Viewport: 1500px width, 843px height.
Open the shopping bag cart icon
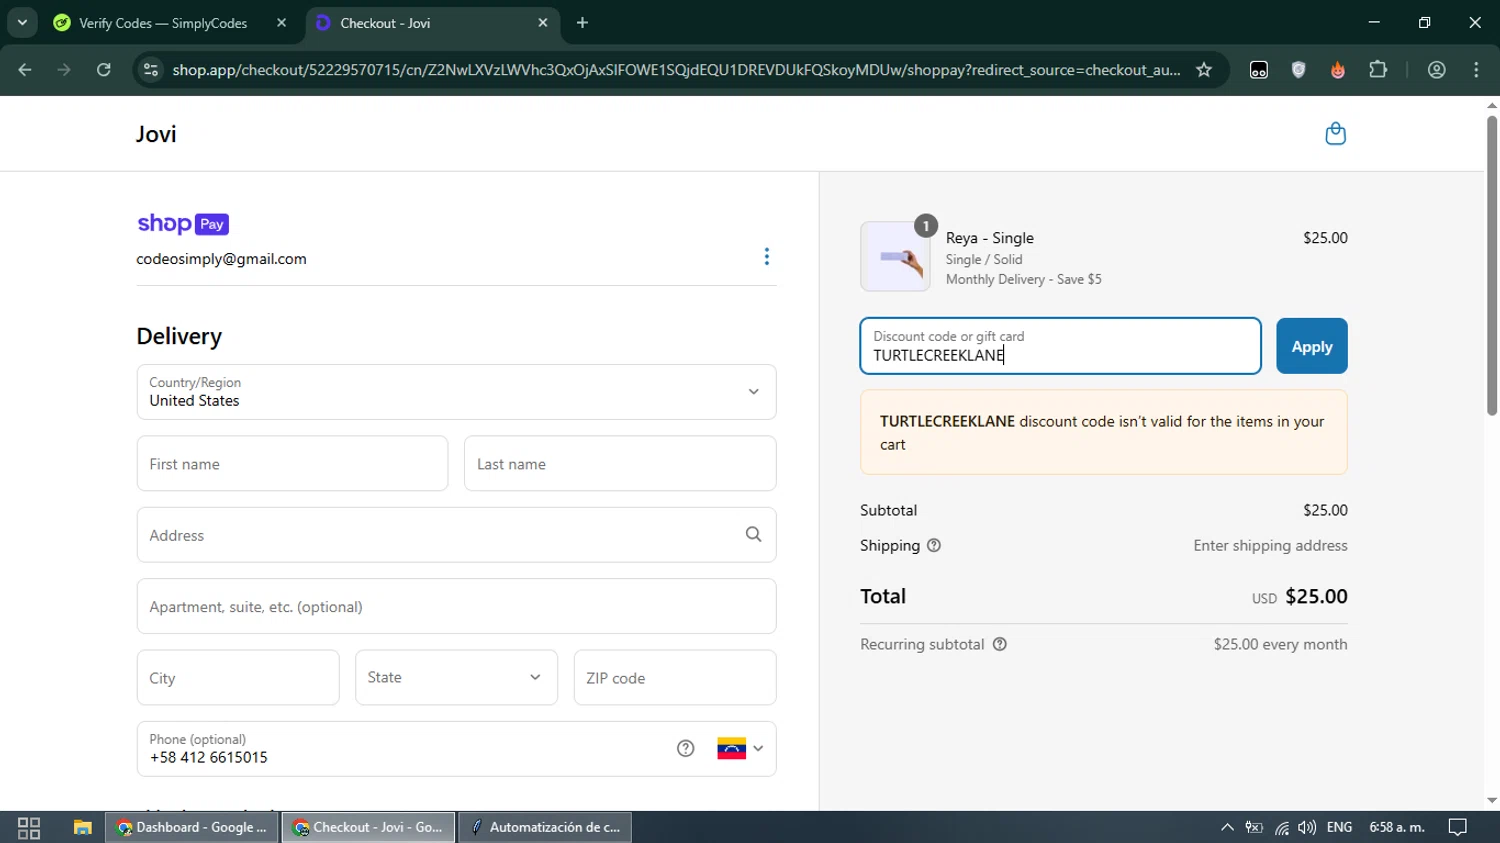click(x=1335, y=134)
